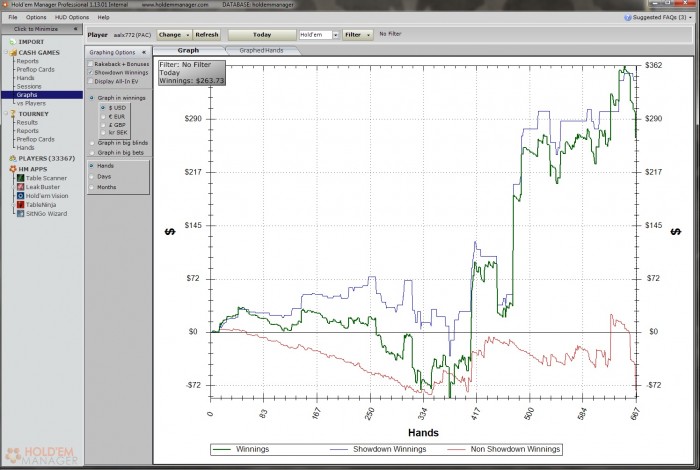Click the Import section icon
Screen dimensions: 700x470
click(x=12, y=42)
